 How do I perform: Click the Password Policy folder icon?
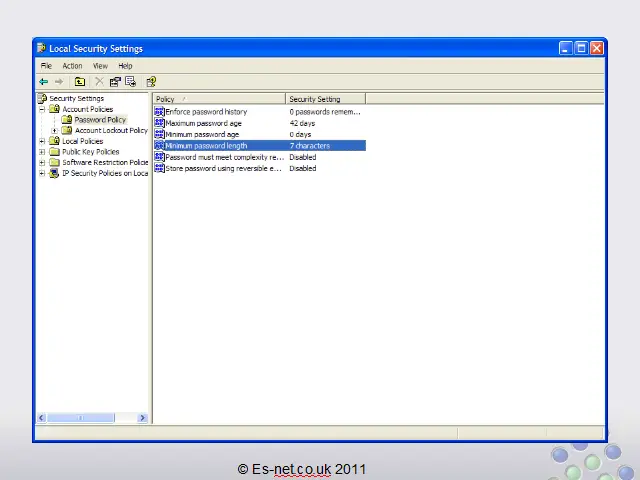[x=67, y=120]
